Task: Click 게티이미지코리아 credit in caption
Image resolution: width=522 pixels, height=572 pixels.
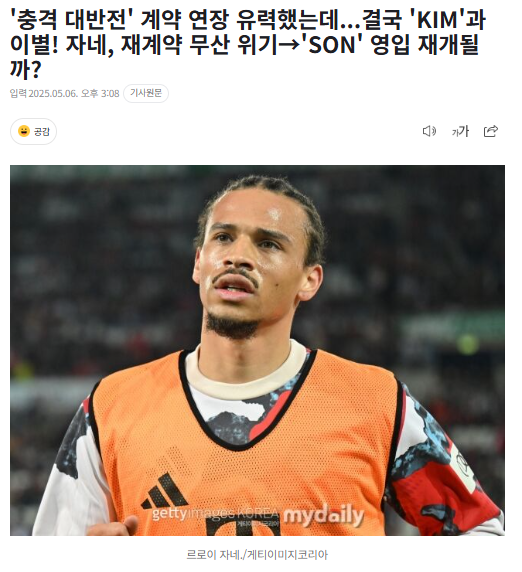Action: tap(287, 555)
